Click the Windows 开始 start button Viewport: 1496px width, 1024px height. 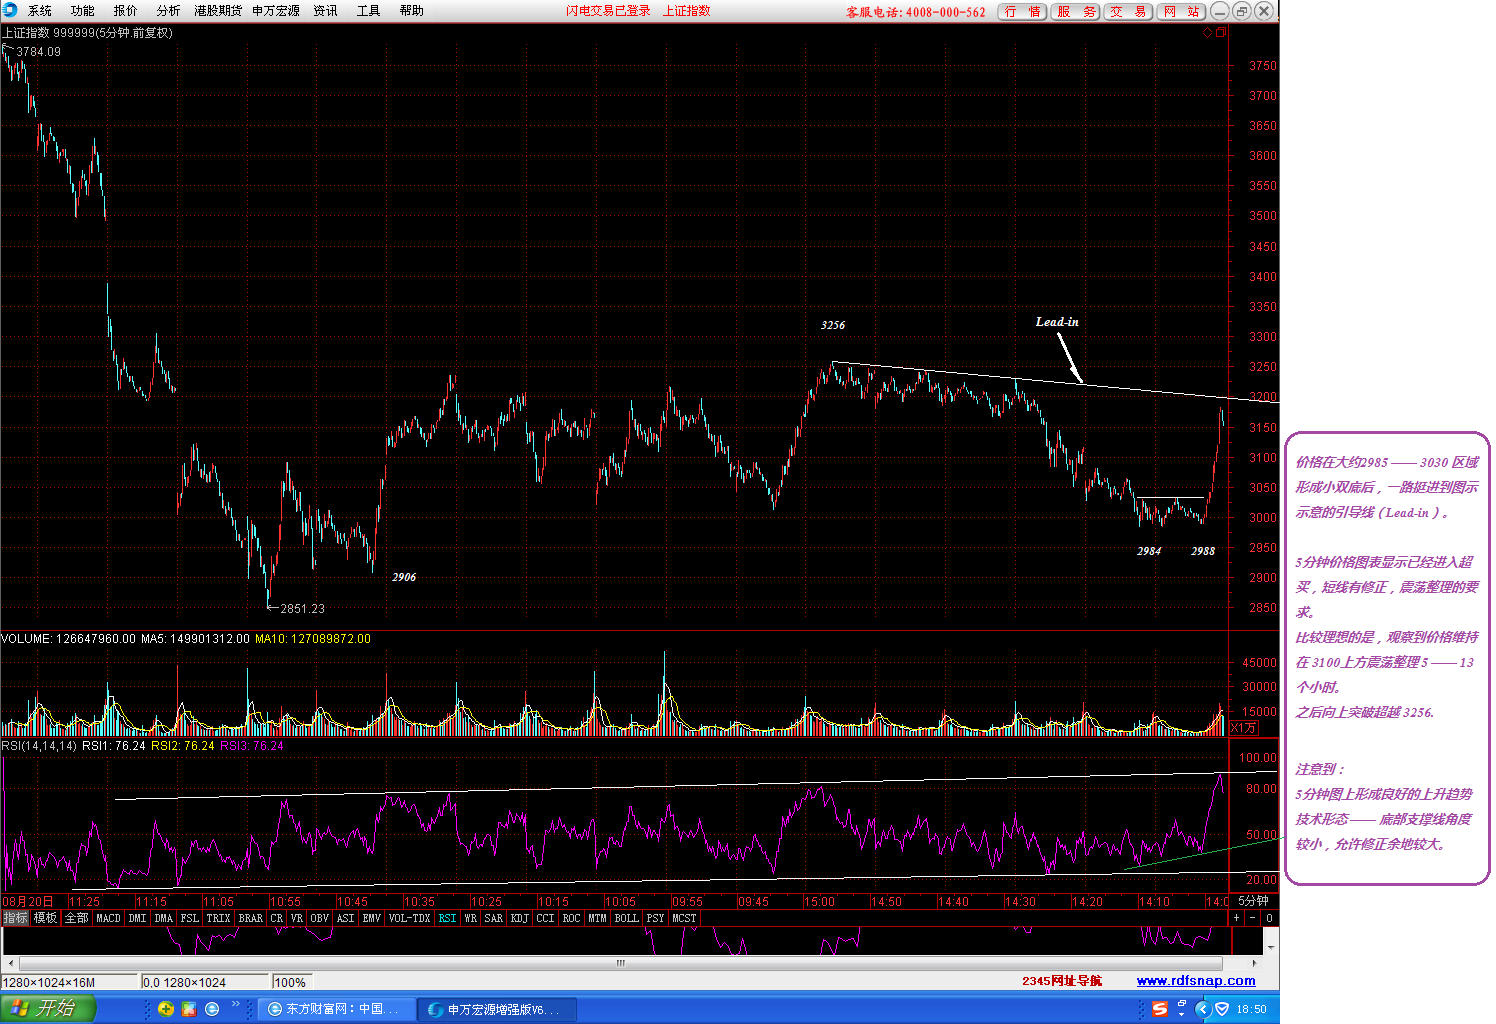tap(47, 1009)
